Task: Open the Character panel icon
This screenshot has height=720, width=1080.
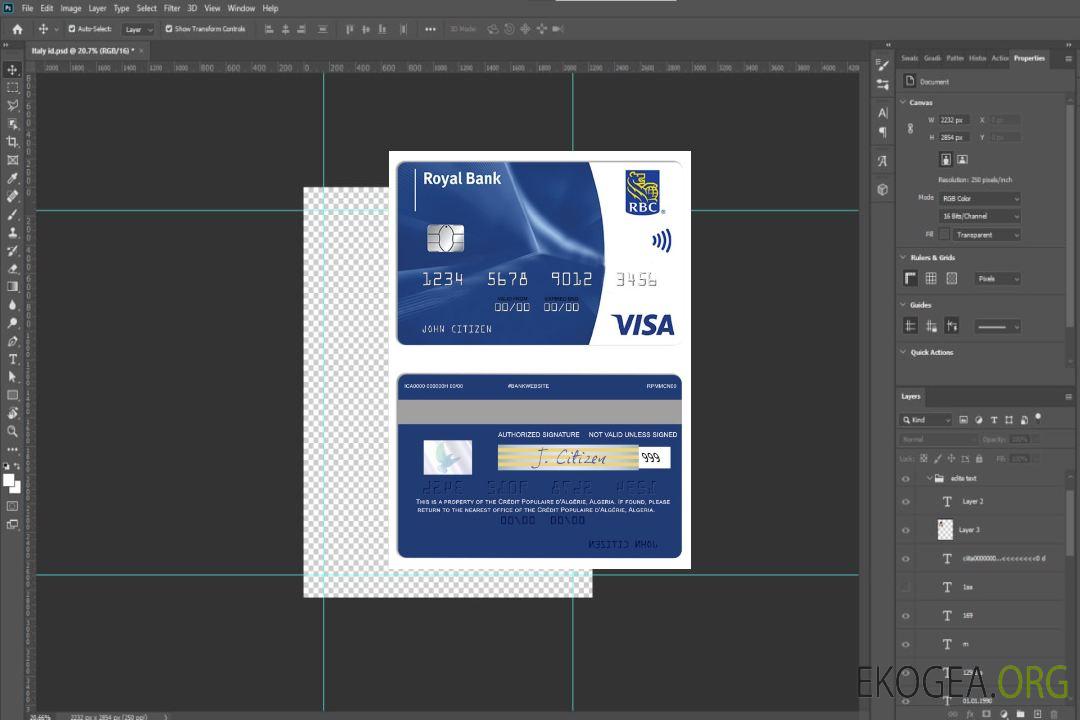Action: [882, 112]
